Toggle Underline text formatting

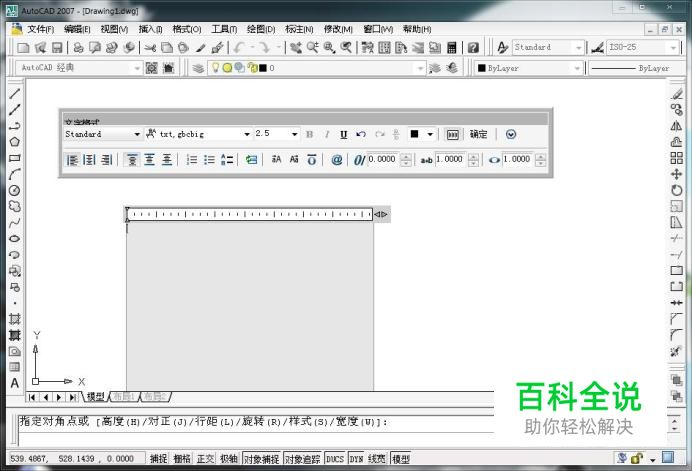(343, 134)
